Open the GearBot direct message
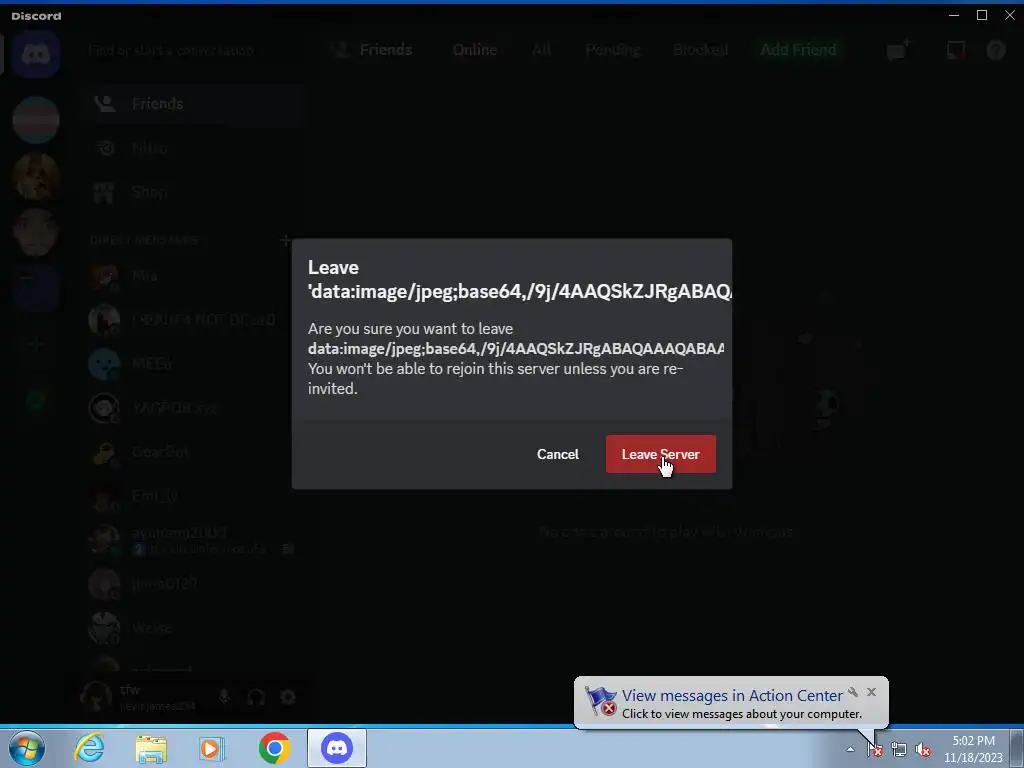 (193, 452)
